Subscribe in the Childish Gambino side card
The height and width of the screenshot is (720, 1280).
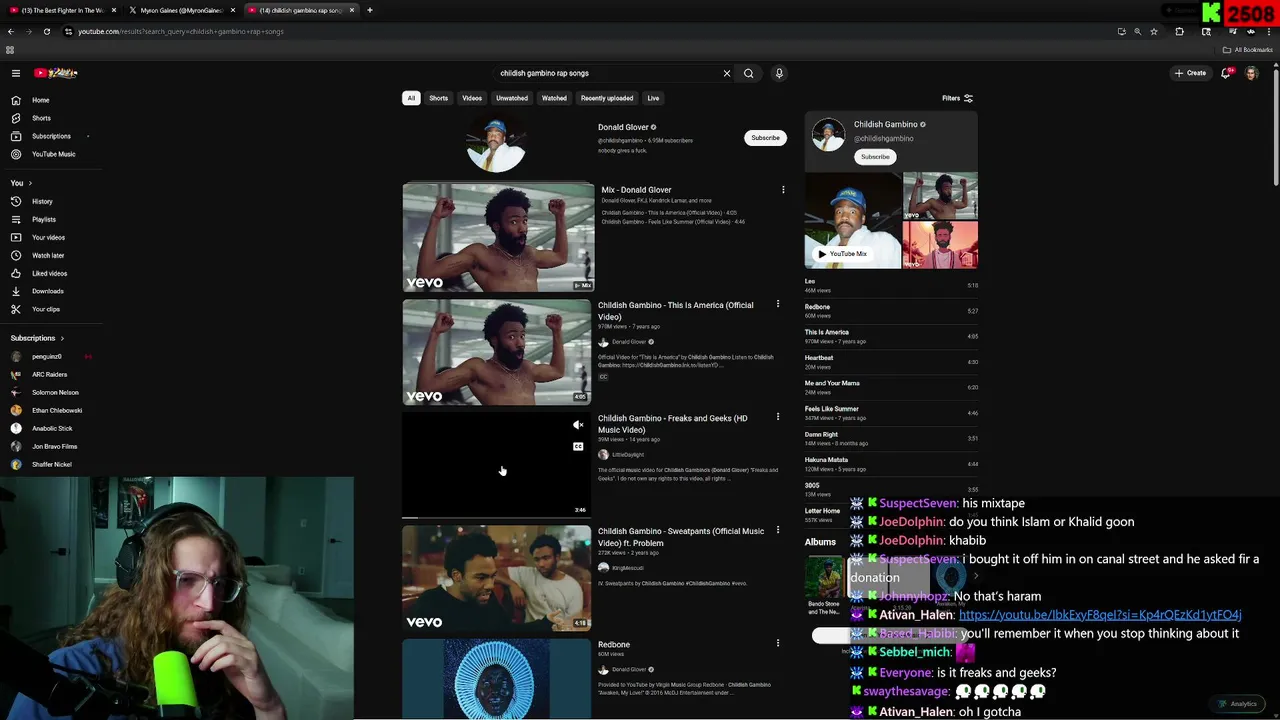875,157
